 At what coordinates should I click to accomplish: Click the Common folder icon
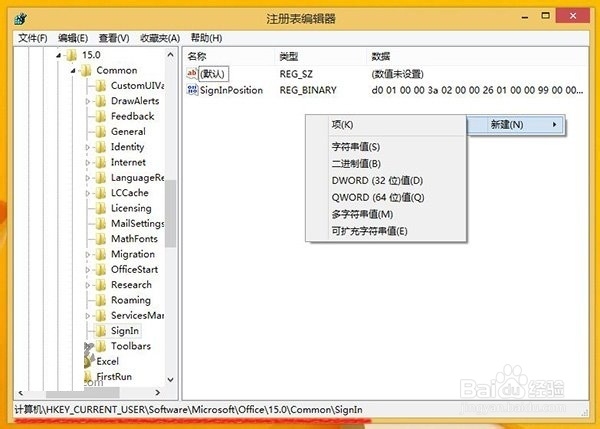[86, 70]
